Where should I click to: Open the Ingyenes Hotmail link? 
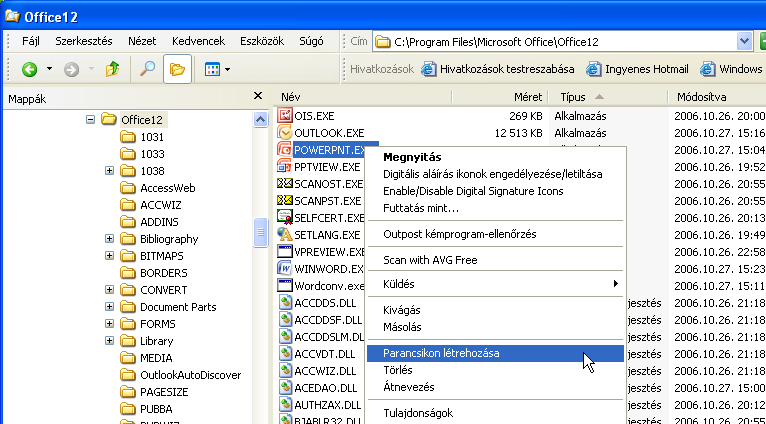pyautogui.click(x=638, y=69)
